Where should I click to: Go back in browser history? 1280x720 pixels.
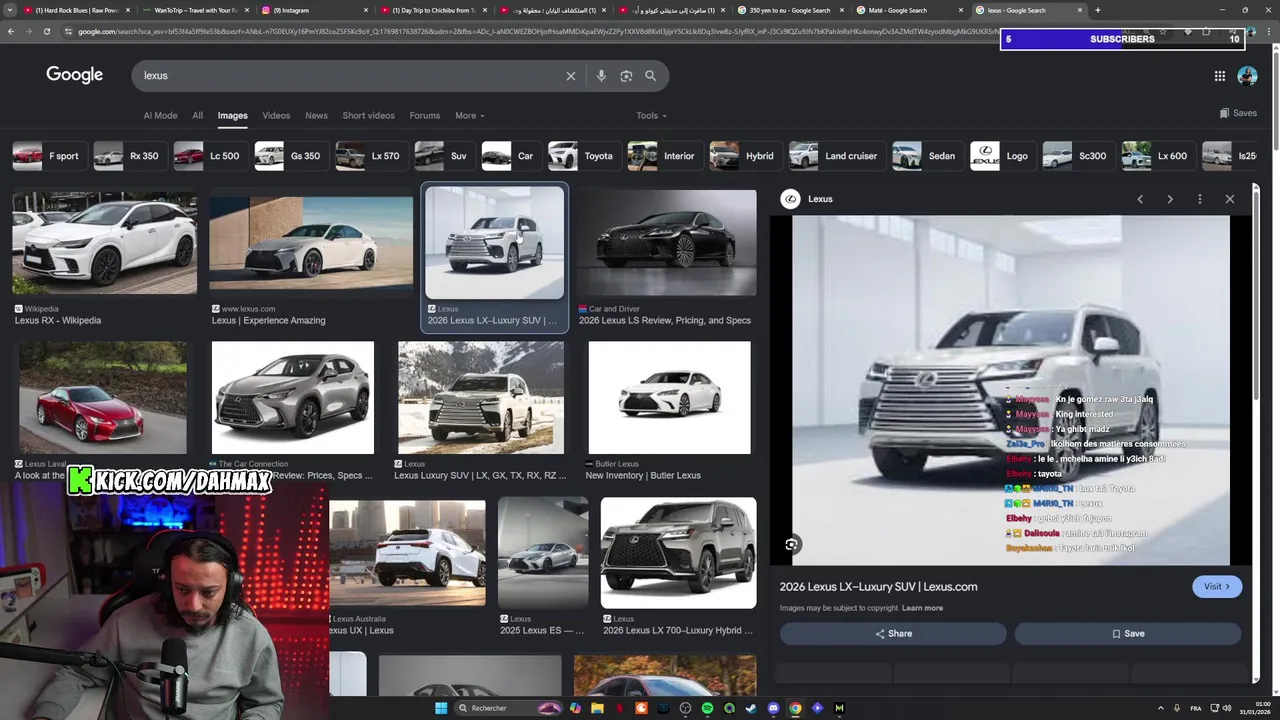(11, 31)
